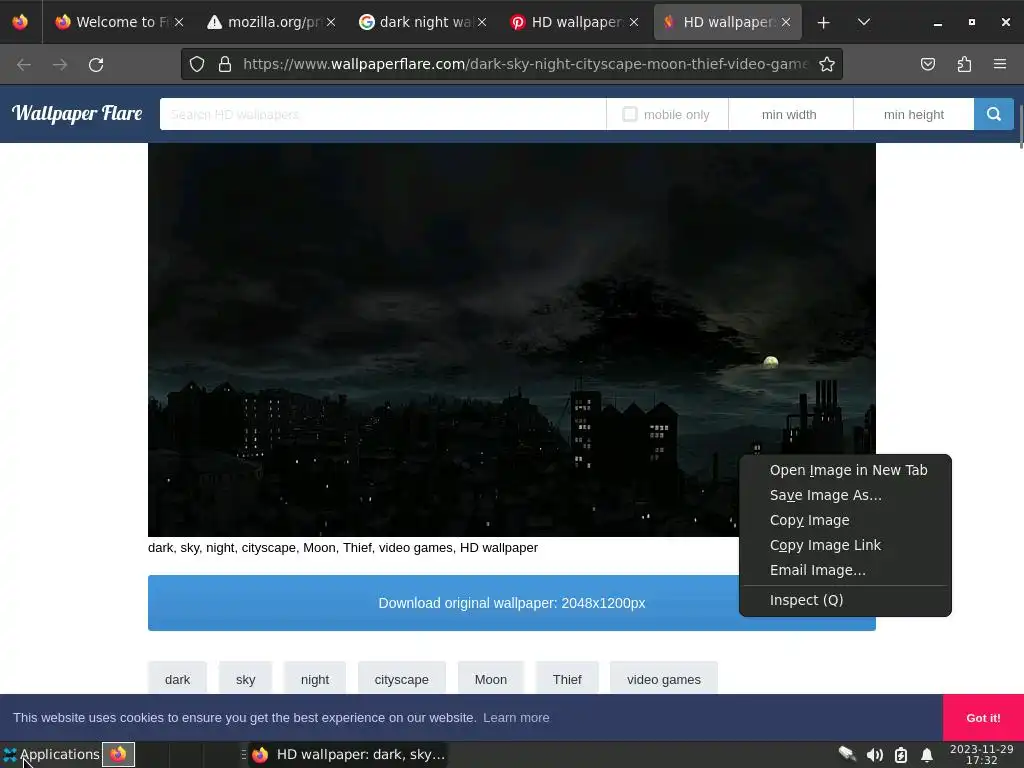Click the Wallpaper Flare logo
The height and width of the screenshot is (768, 1024).
77,114
